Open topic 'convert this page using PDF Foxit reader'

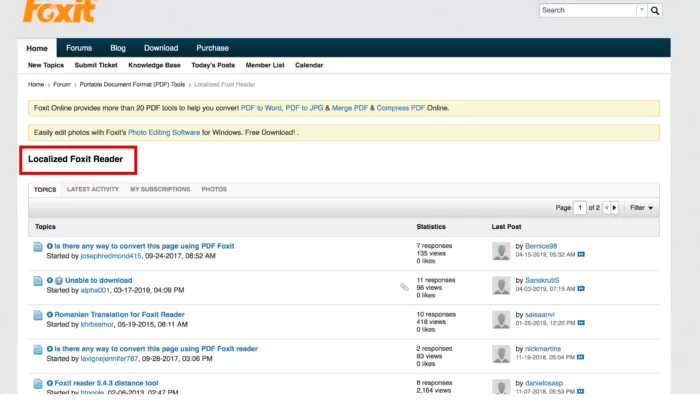click(156, 349)
